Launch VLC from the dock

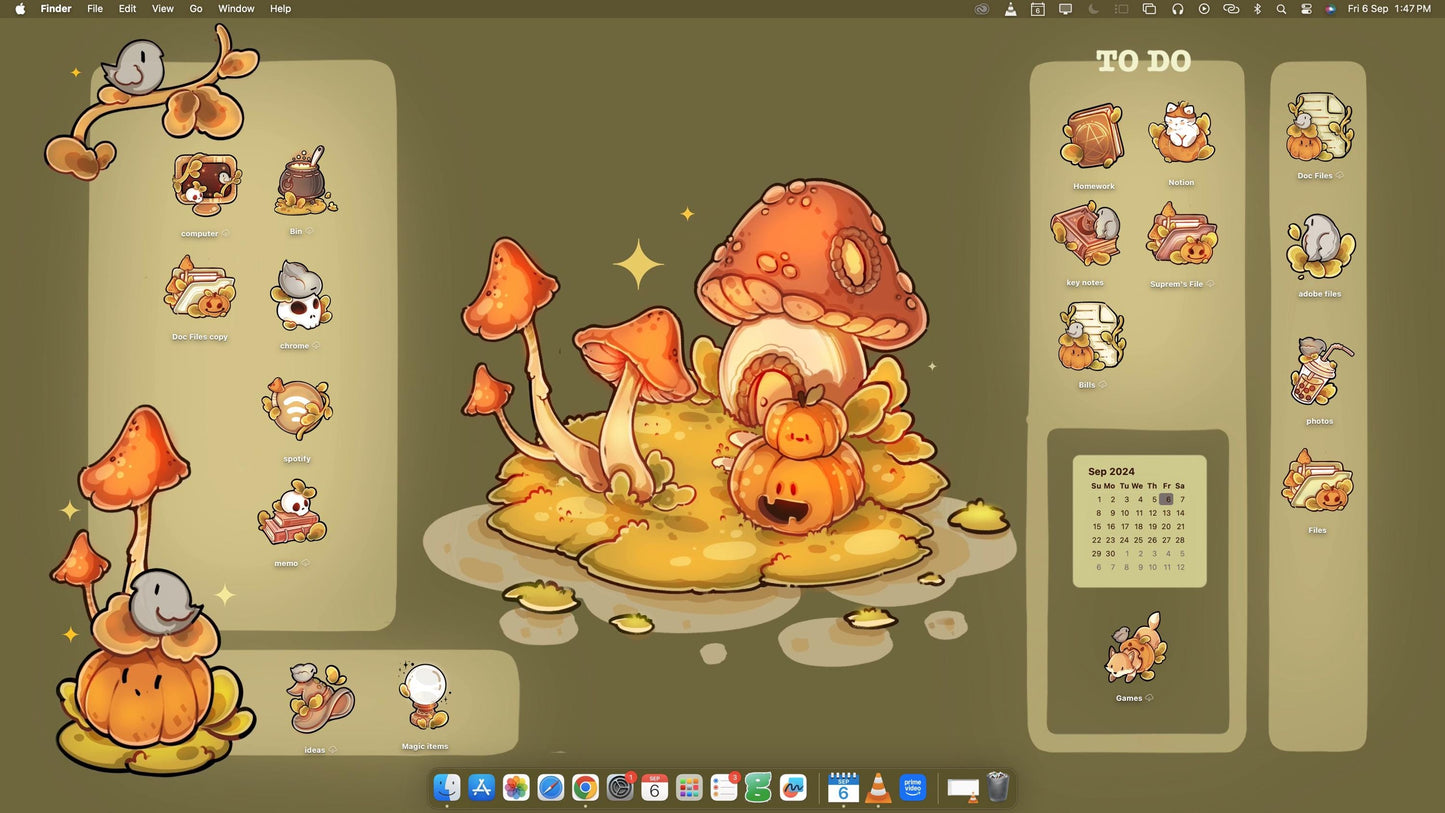pos(878,788)
